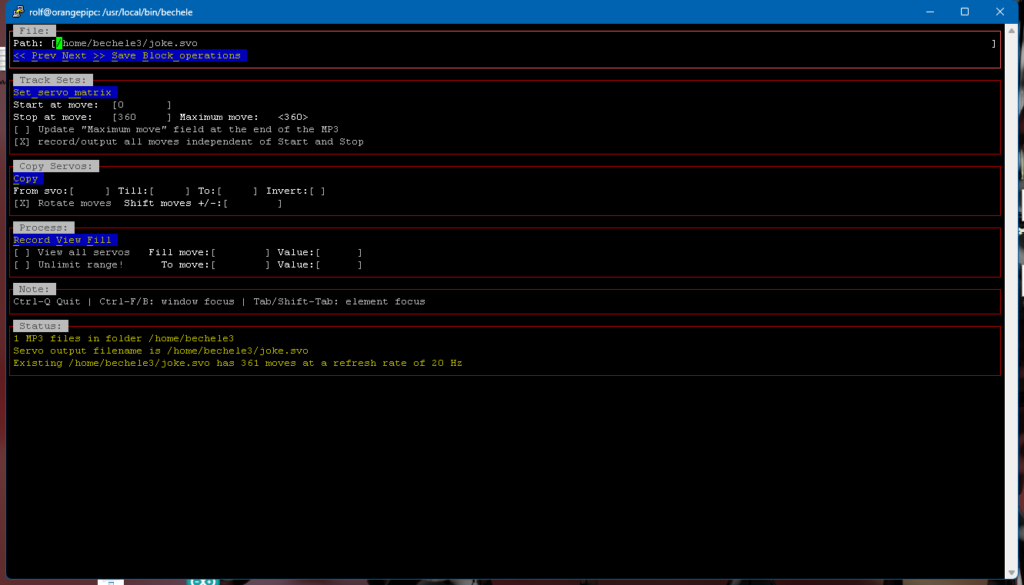
Task: Click the View button in Process section
Action: [69, 240]
